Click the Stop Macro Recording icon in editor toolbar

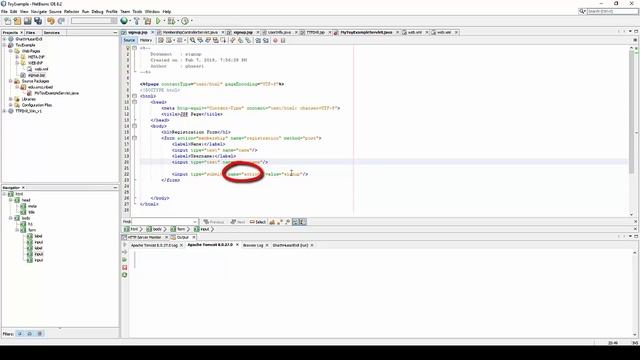tap(283, 40)
